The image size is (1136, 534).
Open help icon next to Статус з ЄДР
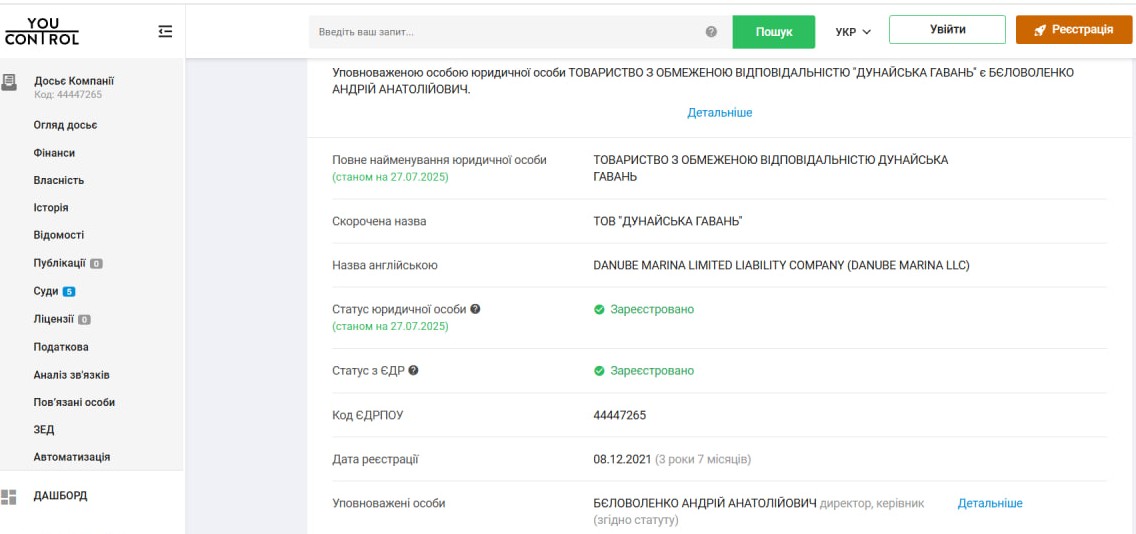[414, 370]
